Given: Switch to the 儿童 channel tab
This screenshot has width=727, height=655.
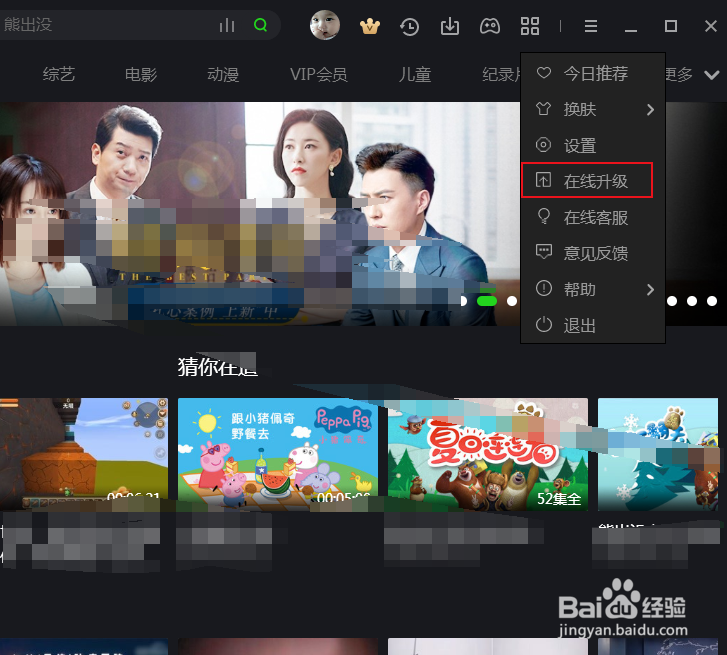Looking at the screenshot, I should pyautogui.click(x=415, y=74).
